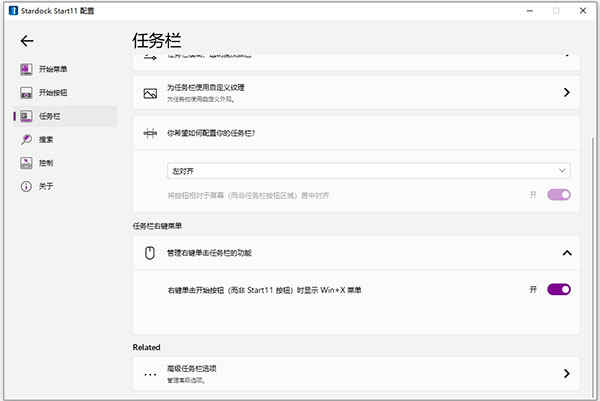Screen dimensions: 600x401
Task: Open the 开始菜单 sidebar icon
Action: pyautogui.click(x=26, y=69)
